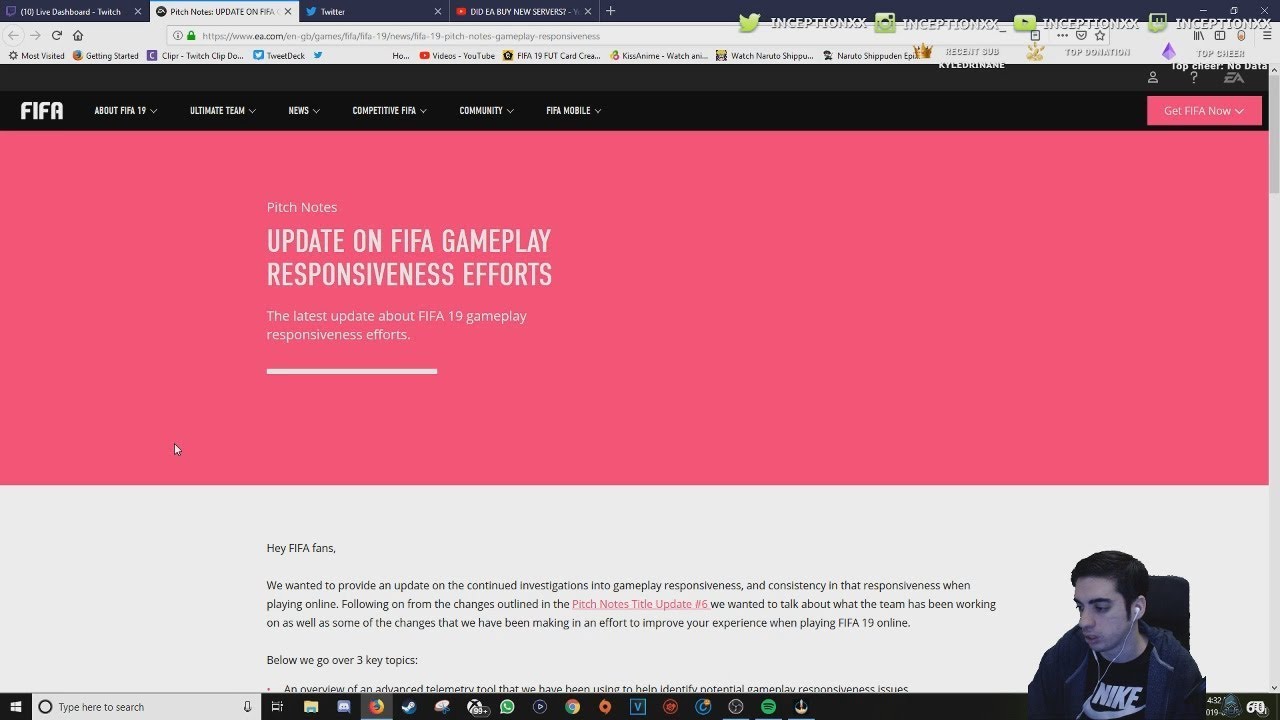
Task: Close the Twitter browser tab
Action: pos(437,12)
